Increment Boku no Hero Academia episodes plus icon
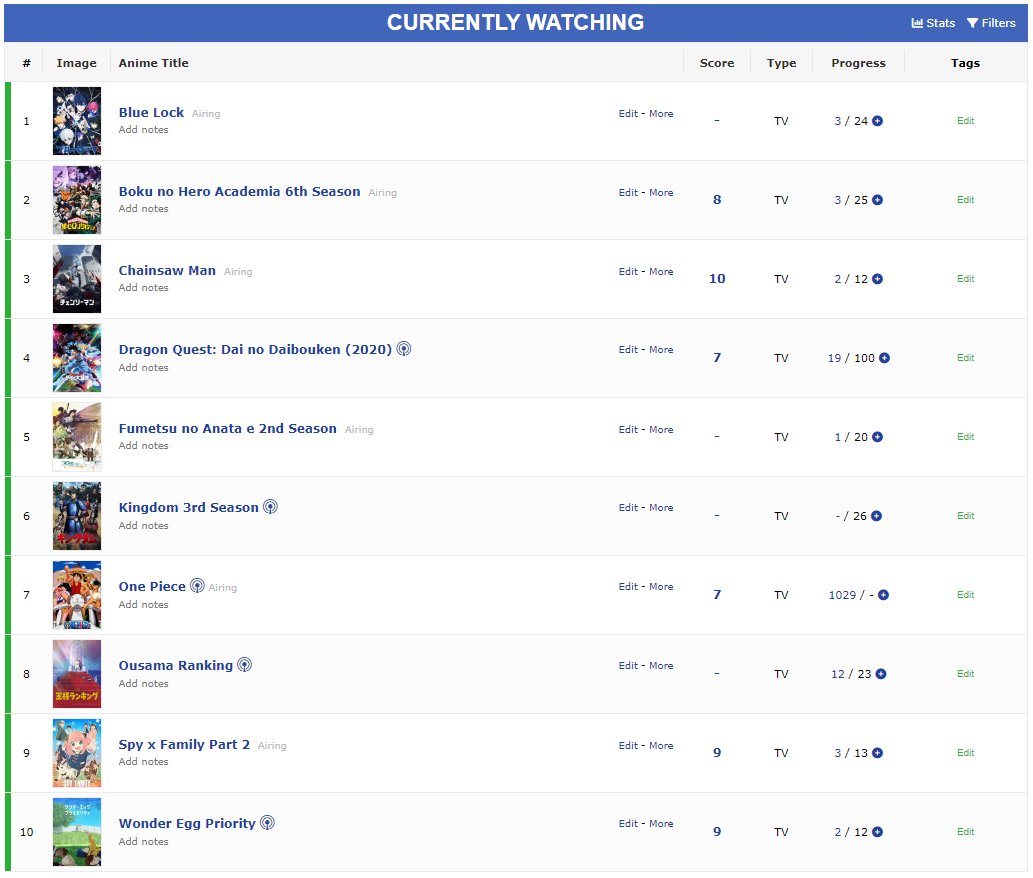 (879, 199)
